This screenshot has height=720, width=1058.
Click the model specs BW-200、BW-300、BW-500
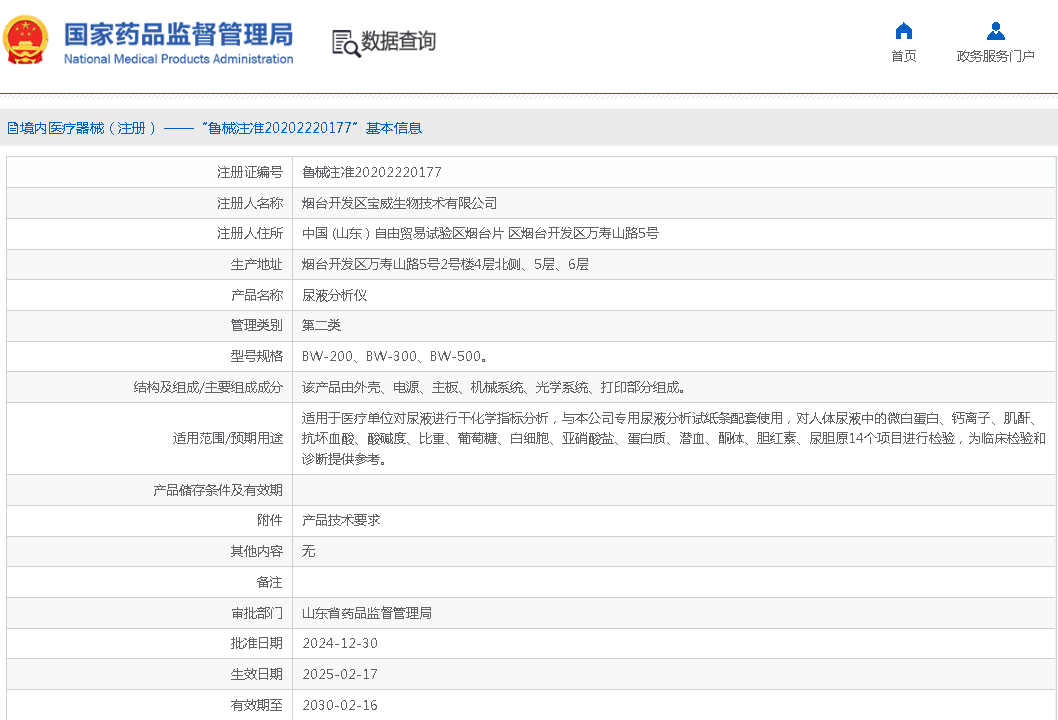394,356
